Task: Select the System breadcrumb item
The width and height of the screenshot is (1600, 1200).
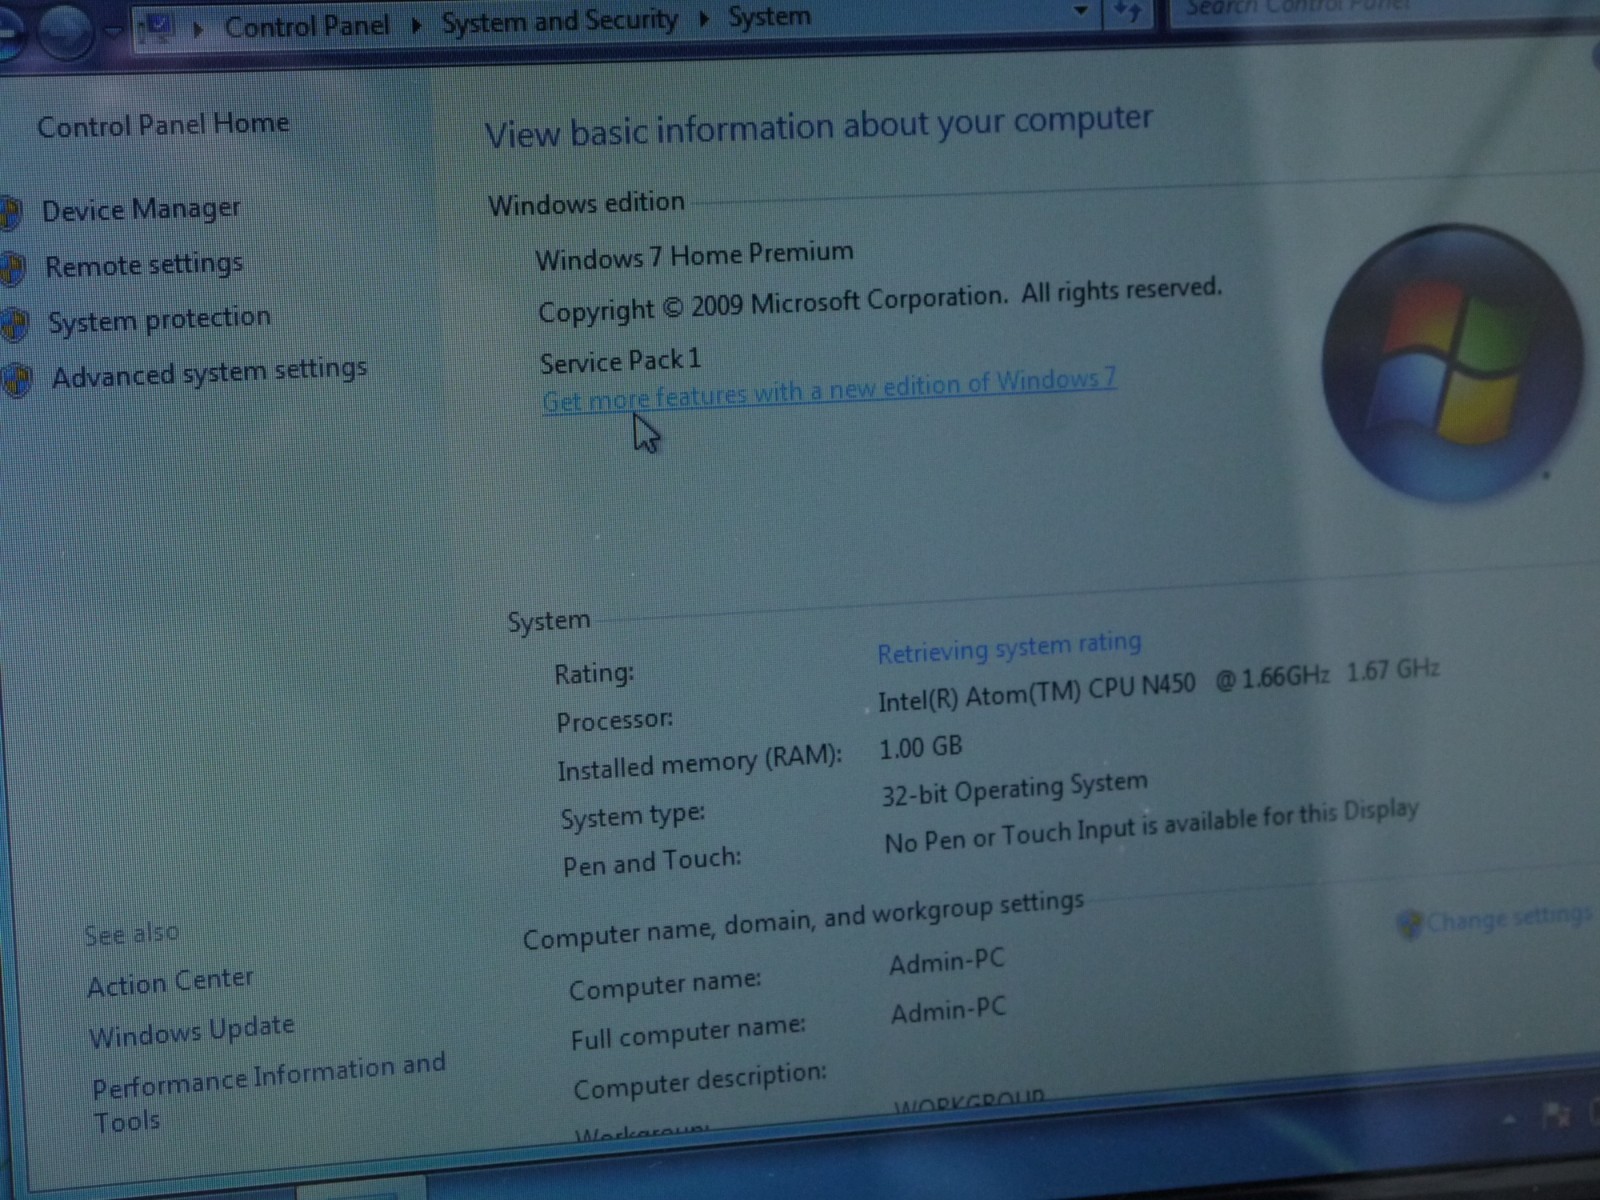Action: pos(770,17)
